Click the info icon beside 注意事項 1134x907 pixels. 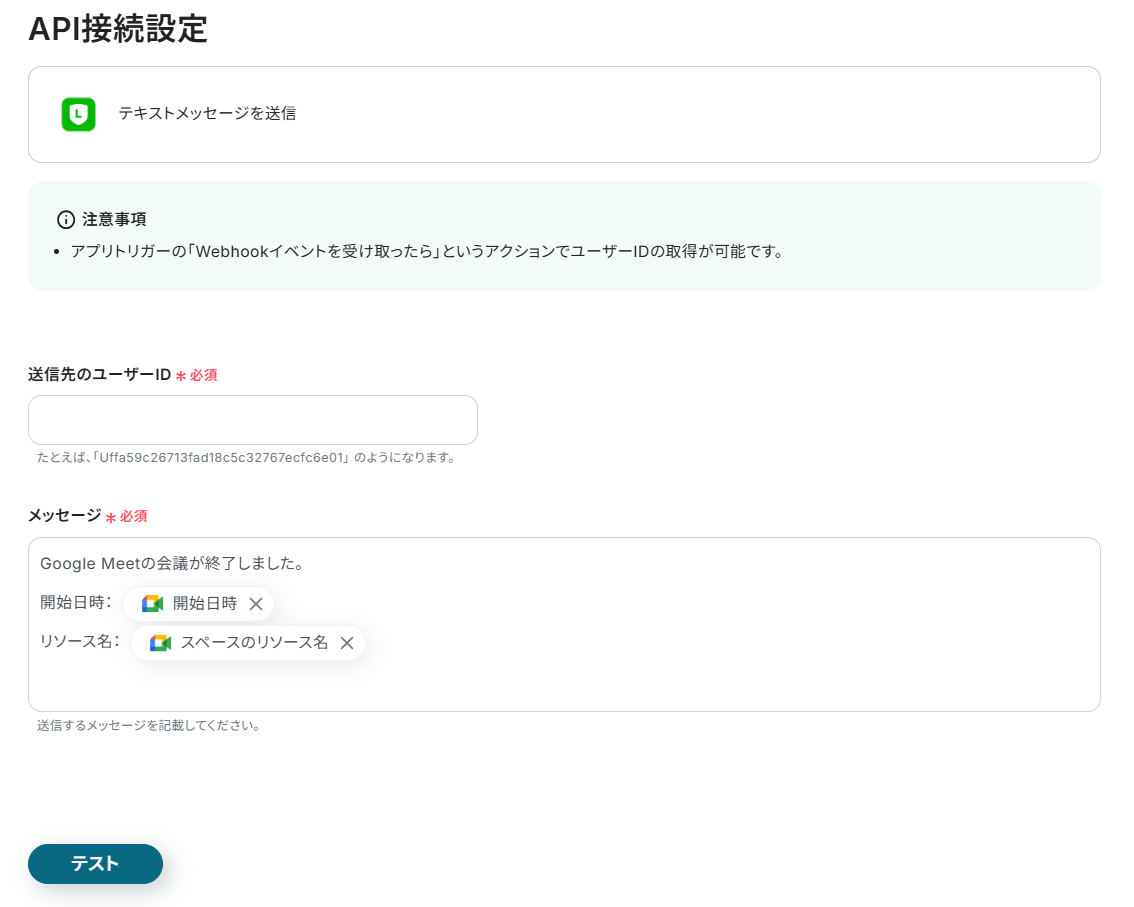point(66,219)
